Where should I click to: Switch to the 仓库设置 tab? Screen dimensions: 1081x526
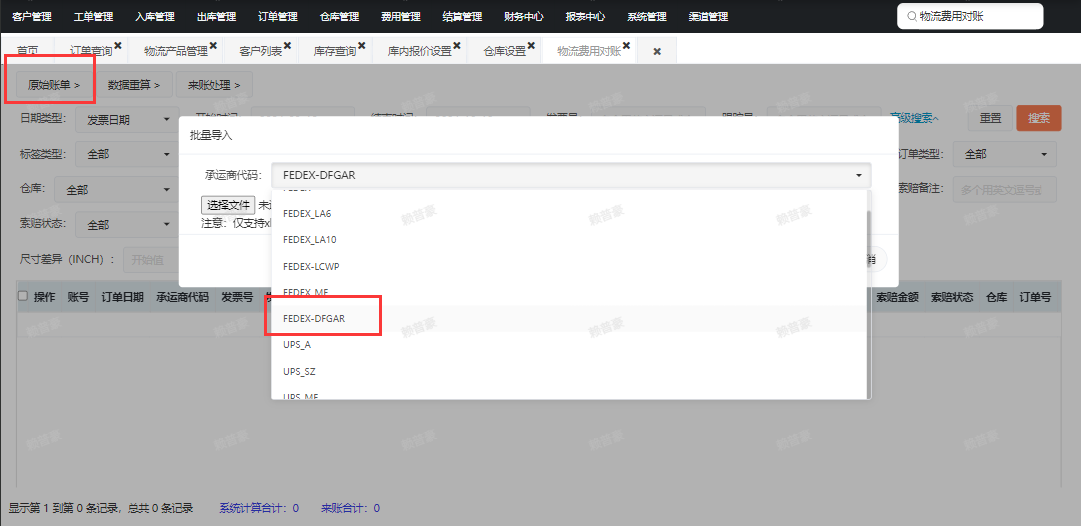pyautogui.click(x=505, y=51)
